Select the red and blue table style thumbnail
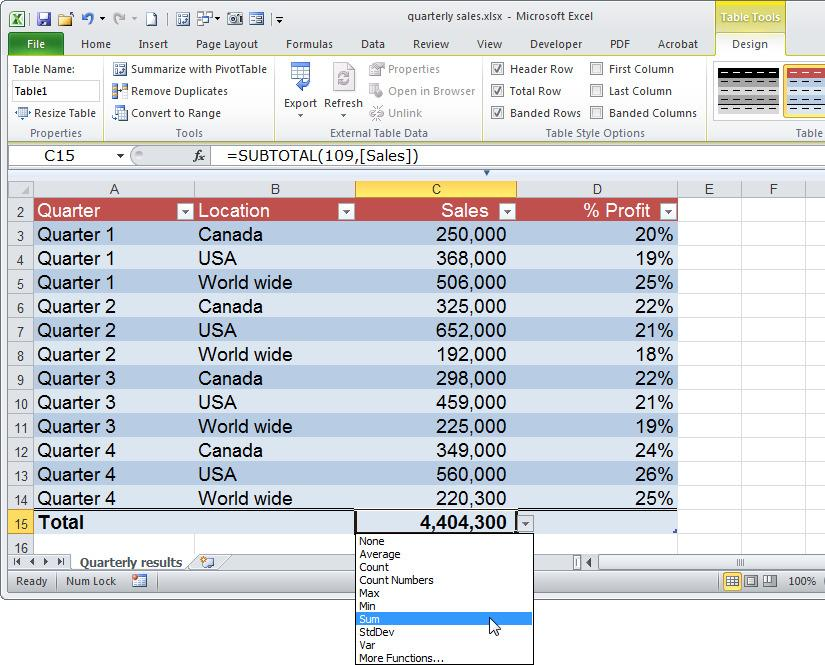 point(804,90)
